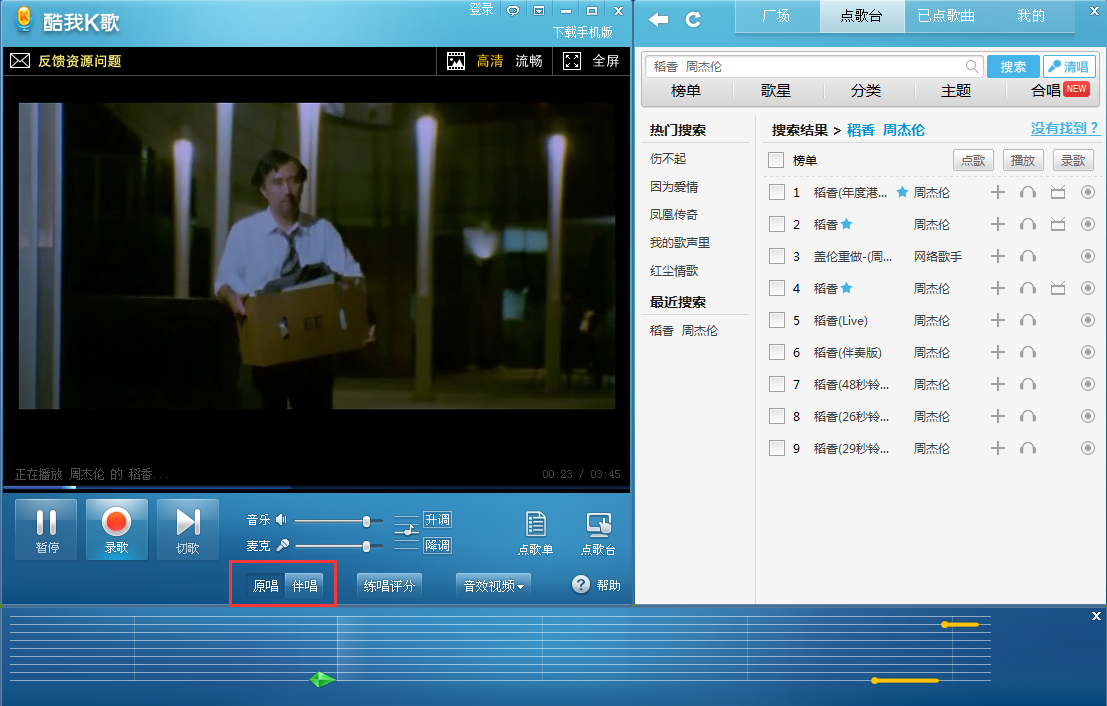Click the batch 录歌 button
Image resolution: width=1107 pixels, height=706 pixels.
point(1073,160)
